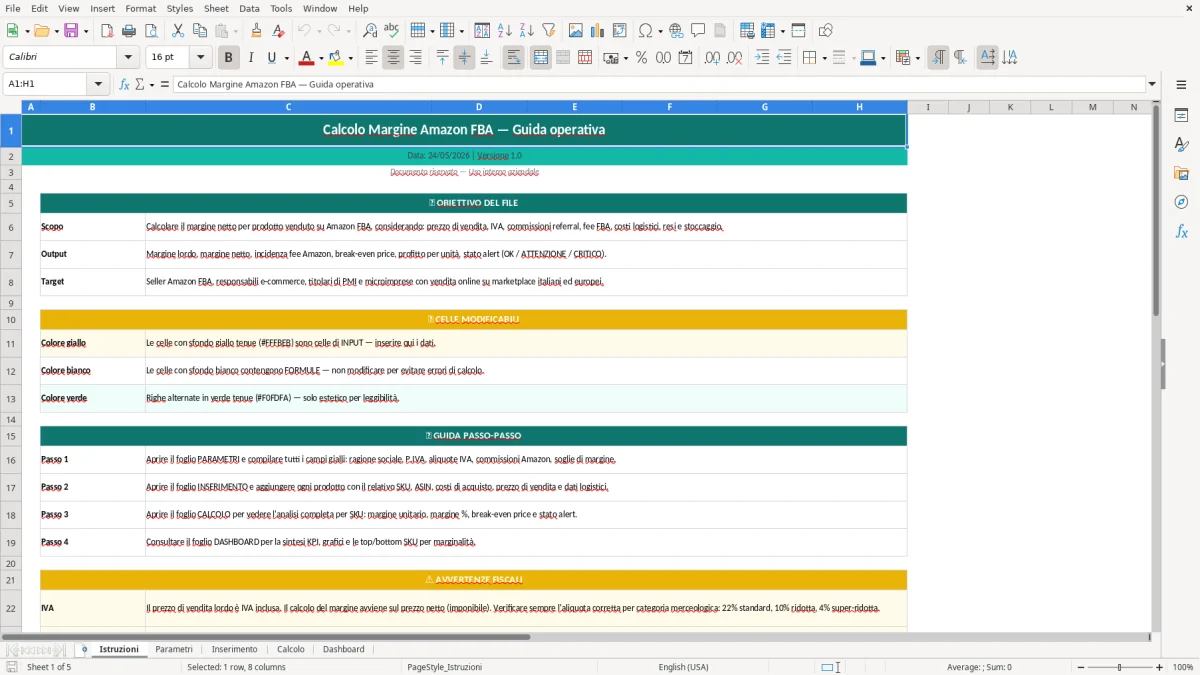The height and width of the screenshot is (675, 1200).
Task: Open the Font Size dropdown
Action: (201, 58)
